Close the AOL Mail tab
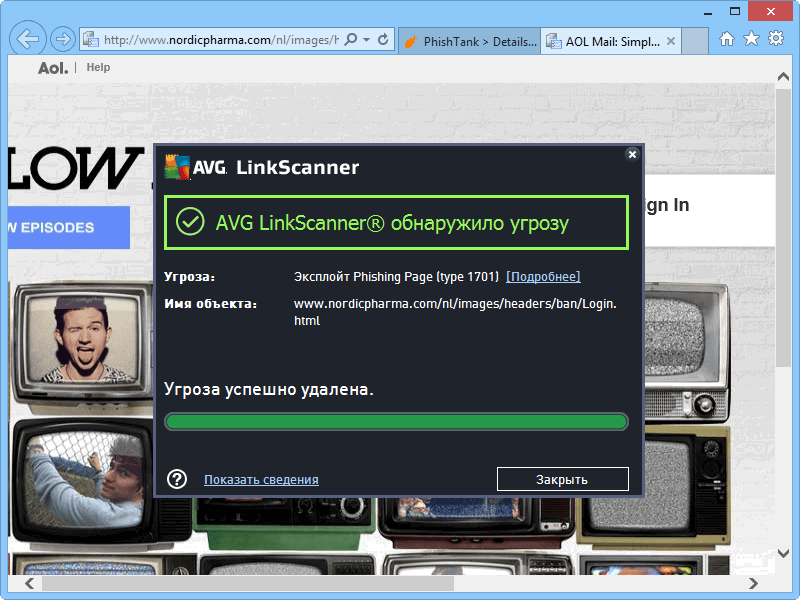800x600 pixels. point(671,41)
